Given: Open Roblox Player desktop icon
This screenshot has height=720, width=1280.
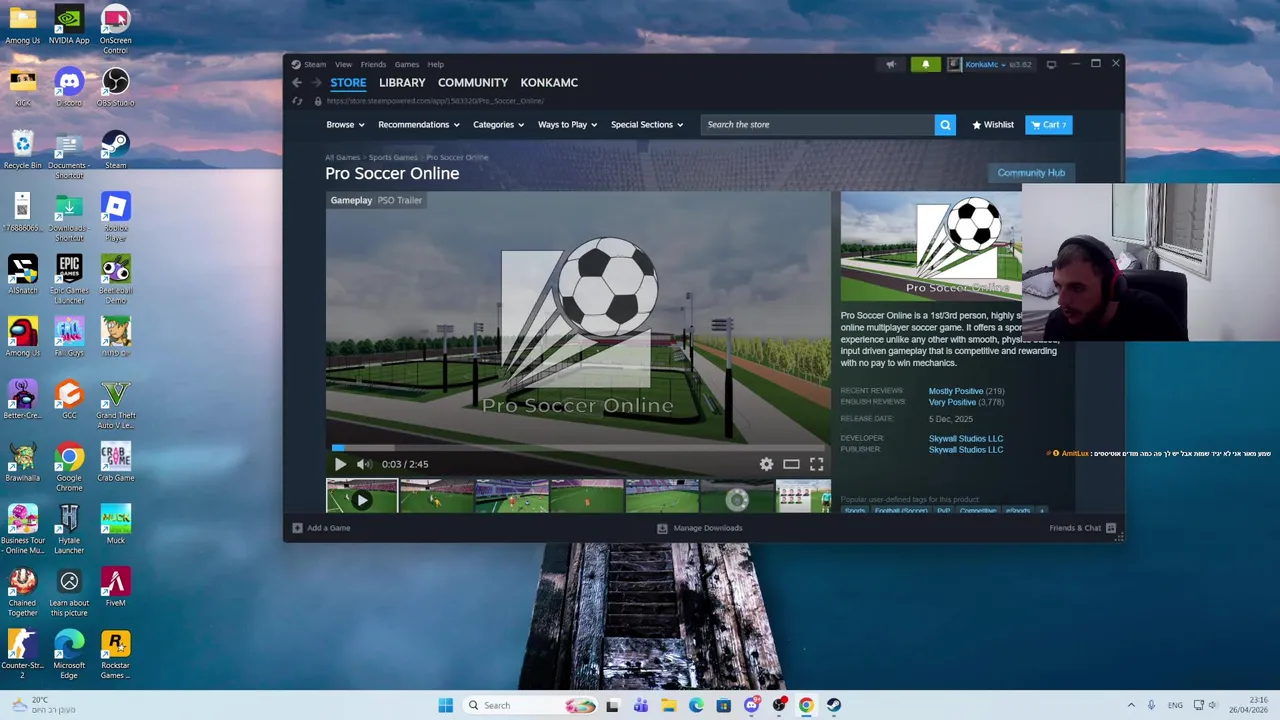Looking at the screenshot, I should pos(115,217).
